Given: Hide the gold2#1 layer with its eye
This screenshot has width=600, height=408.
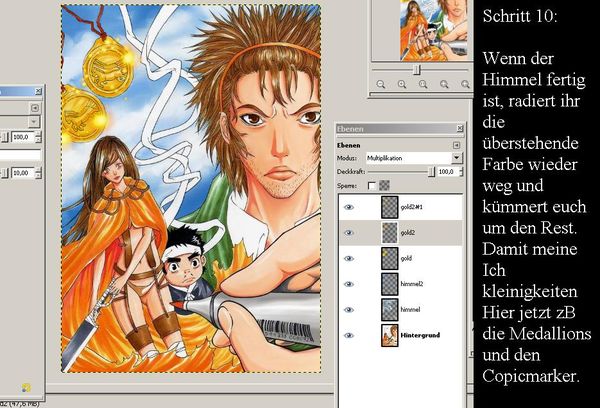Looking at the screenshot, I should click(348, 207).
